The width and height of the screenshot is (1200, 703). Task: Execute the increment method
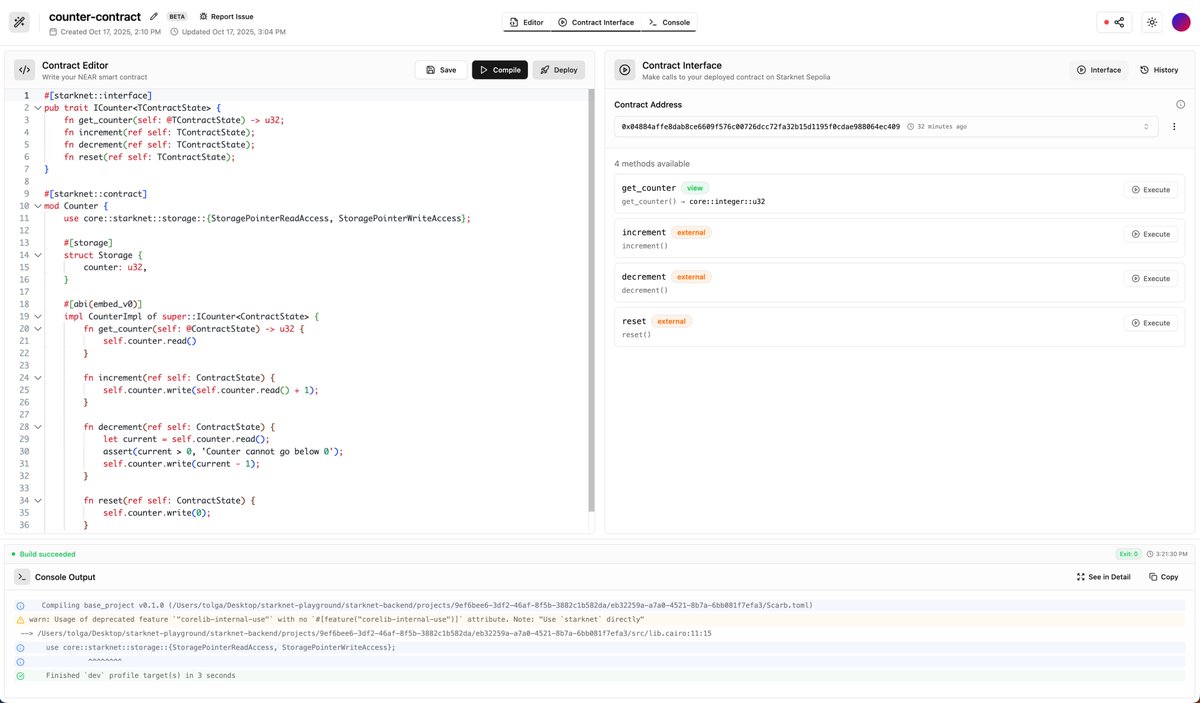(x=1150, y=234)
